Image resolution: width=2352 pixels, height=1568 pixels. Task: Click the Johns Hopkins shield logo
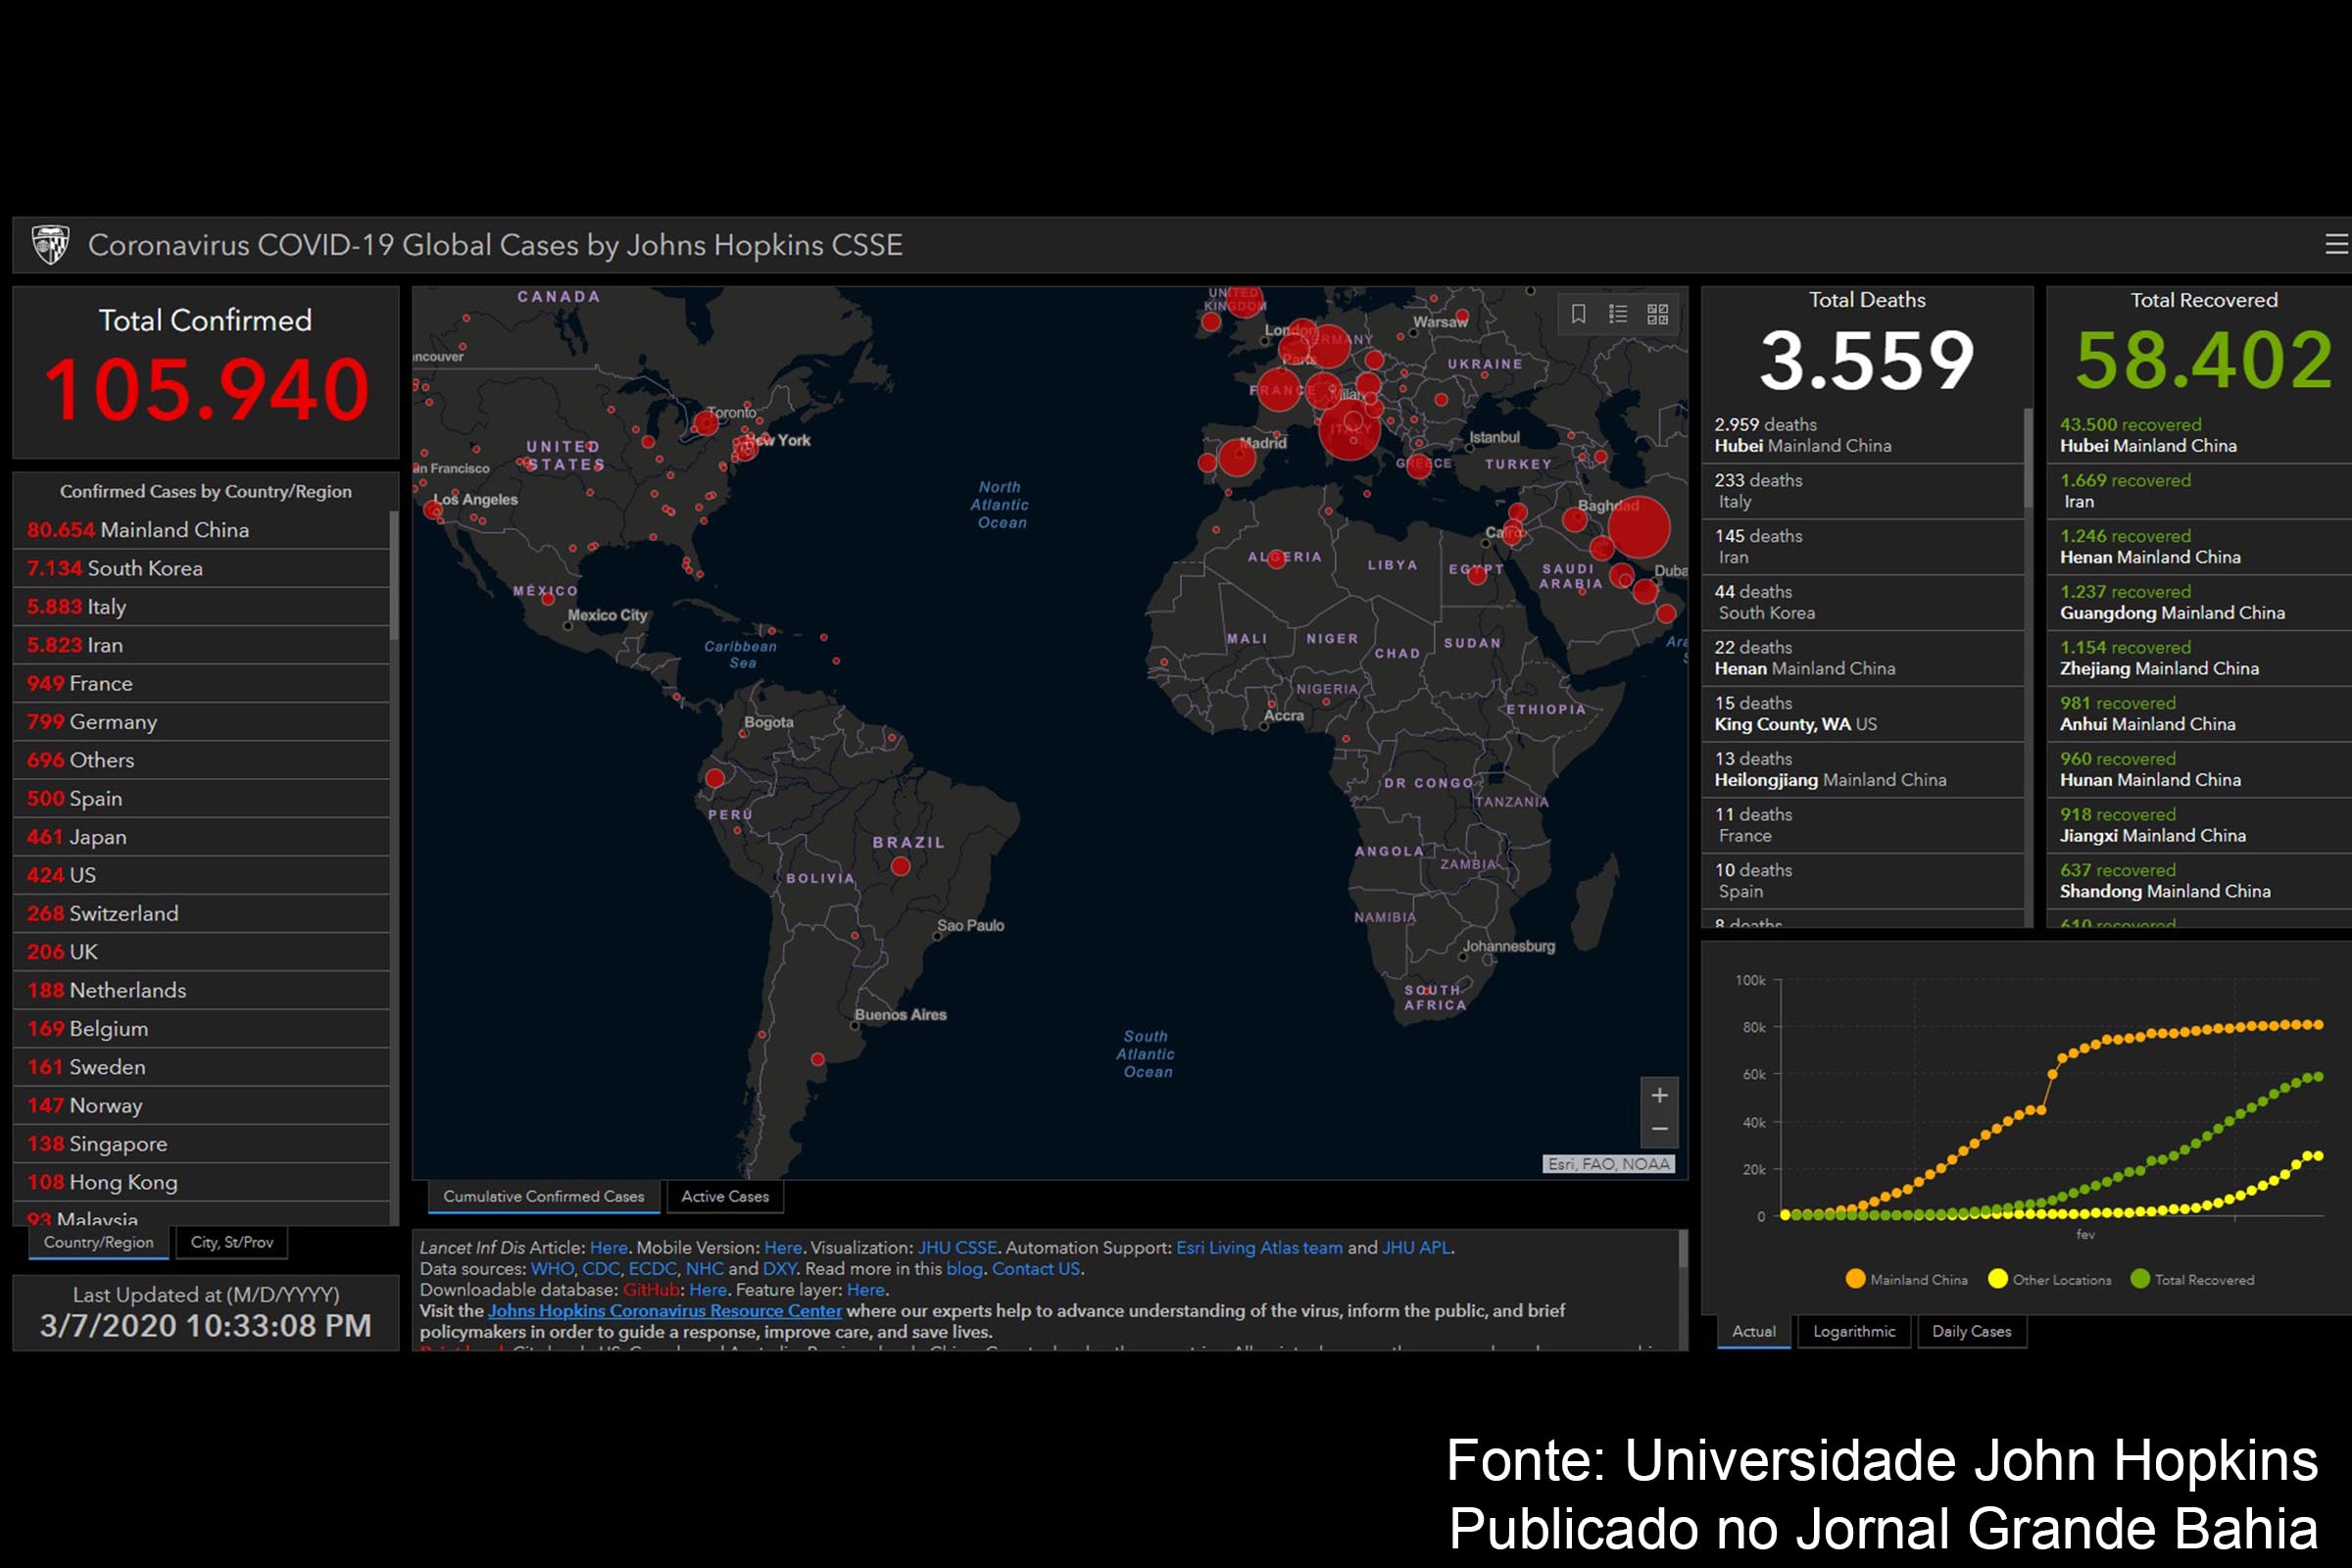click(50, 244)
